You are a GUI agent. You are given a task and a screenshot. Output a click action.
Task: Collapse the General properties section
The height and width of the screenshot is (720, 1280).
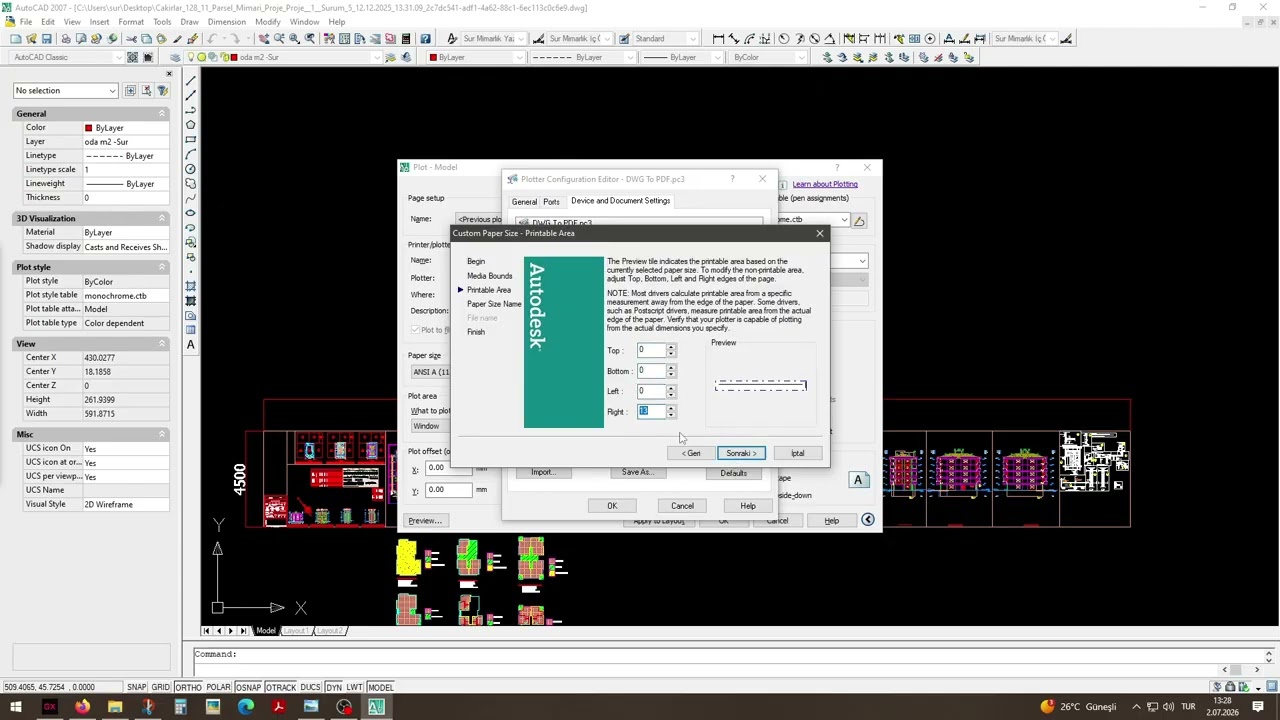161,114
